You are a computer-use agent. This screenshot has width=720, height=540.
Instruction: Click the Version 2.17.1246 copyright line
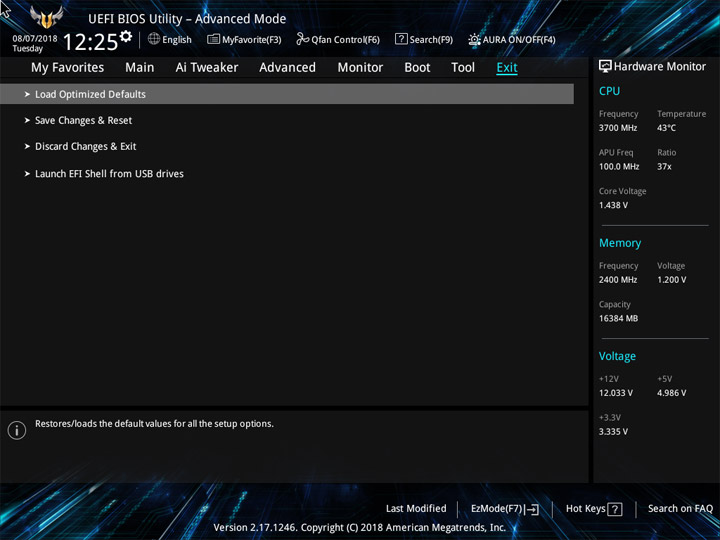[x=360, y=528]
